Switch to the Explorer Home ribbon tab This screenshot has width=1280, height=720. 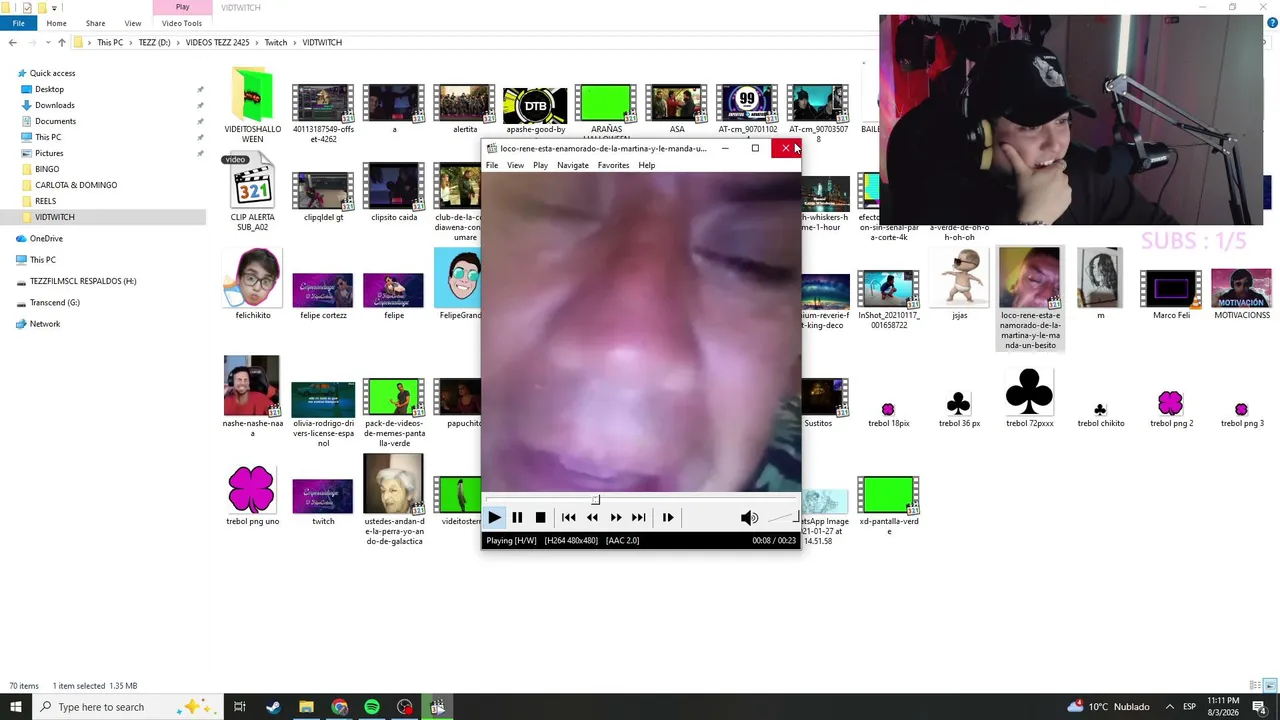click(x=56, y=23)
